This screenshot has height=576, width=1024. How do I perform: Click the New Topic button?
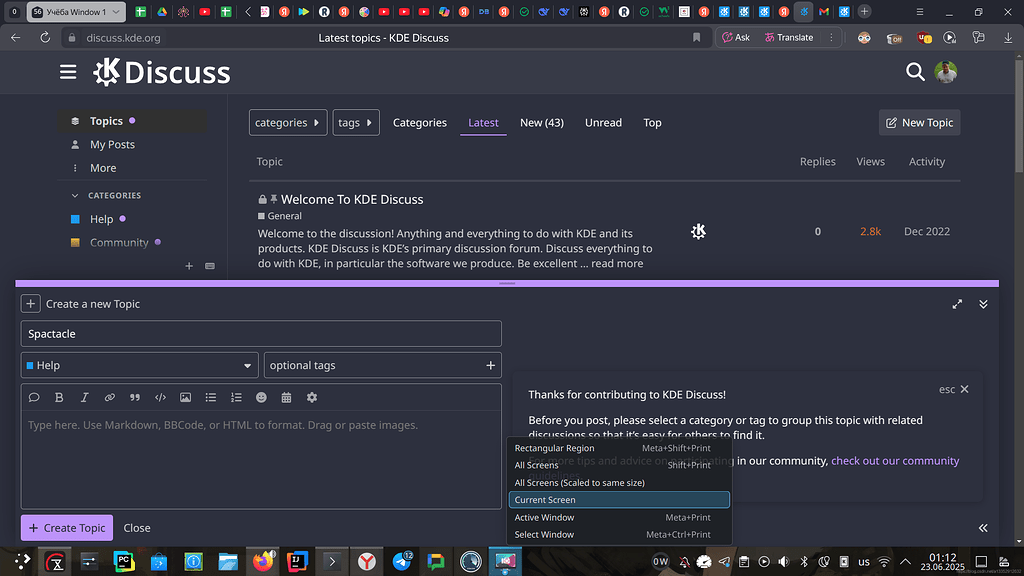[x=918, y=122]
